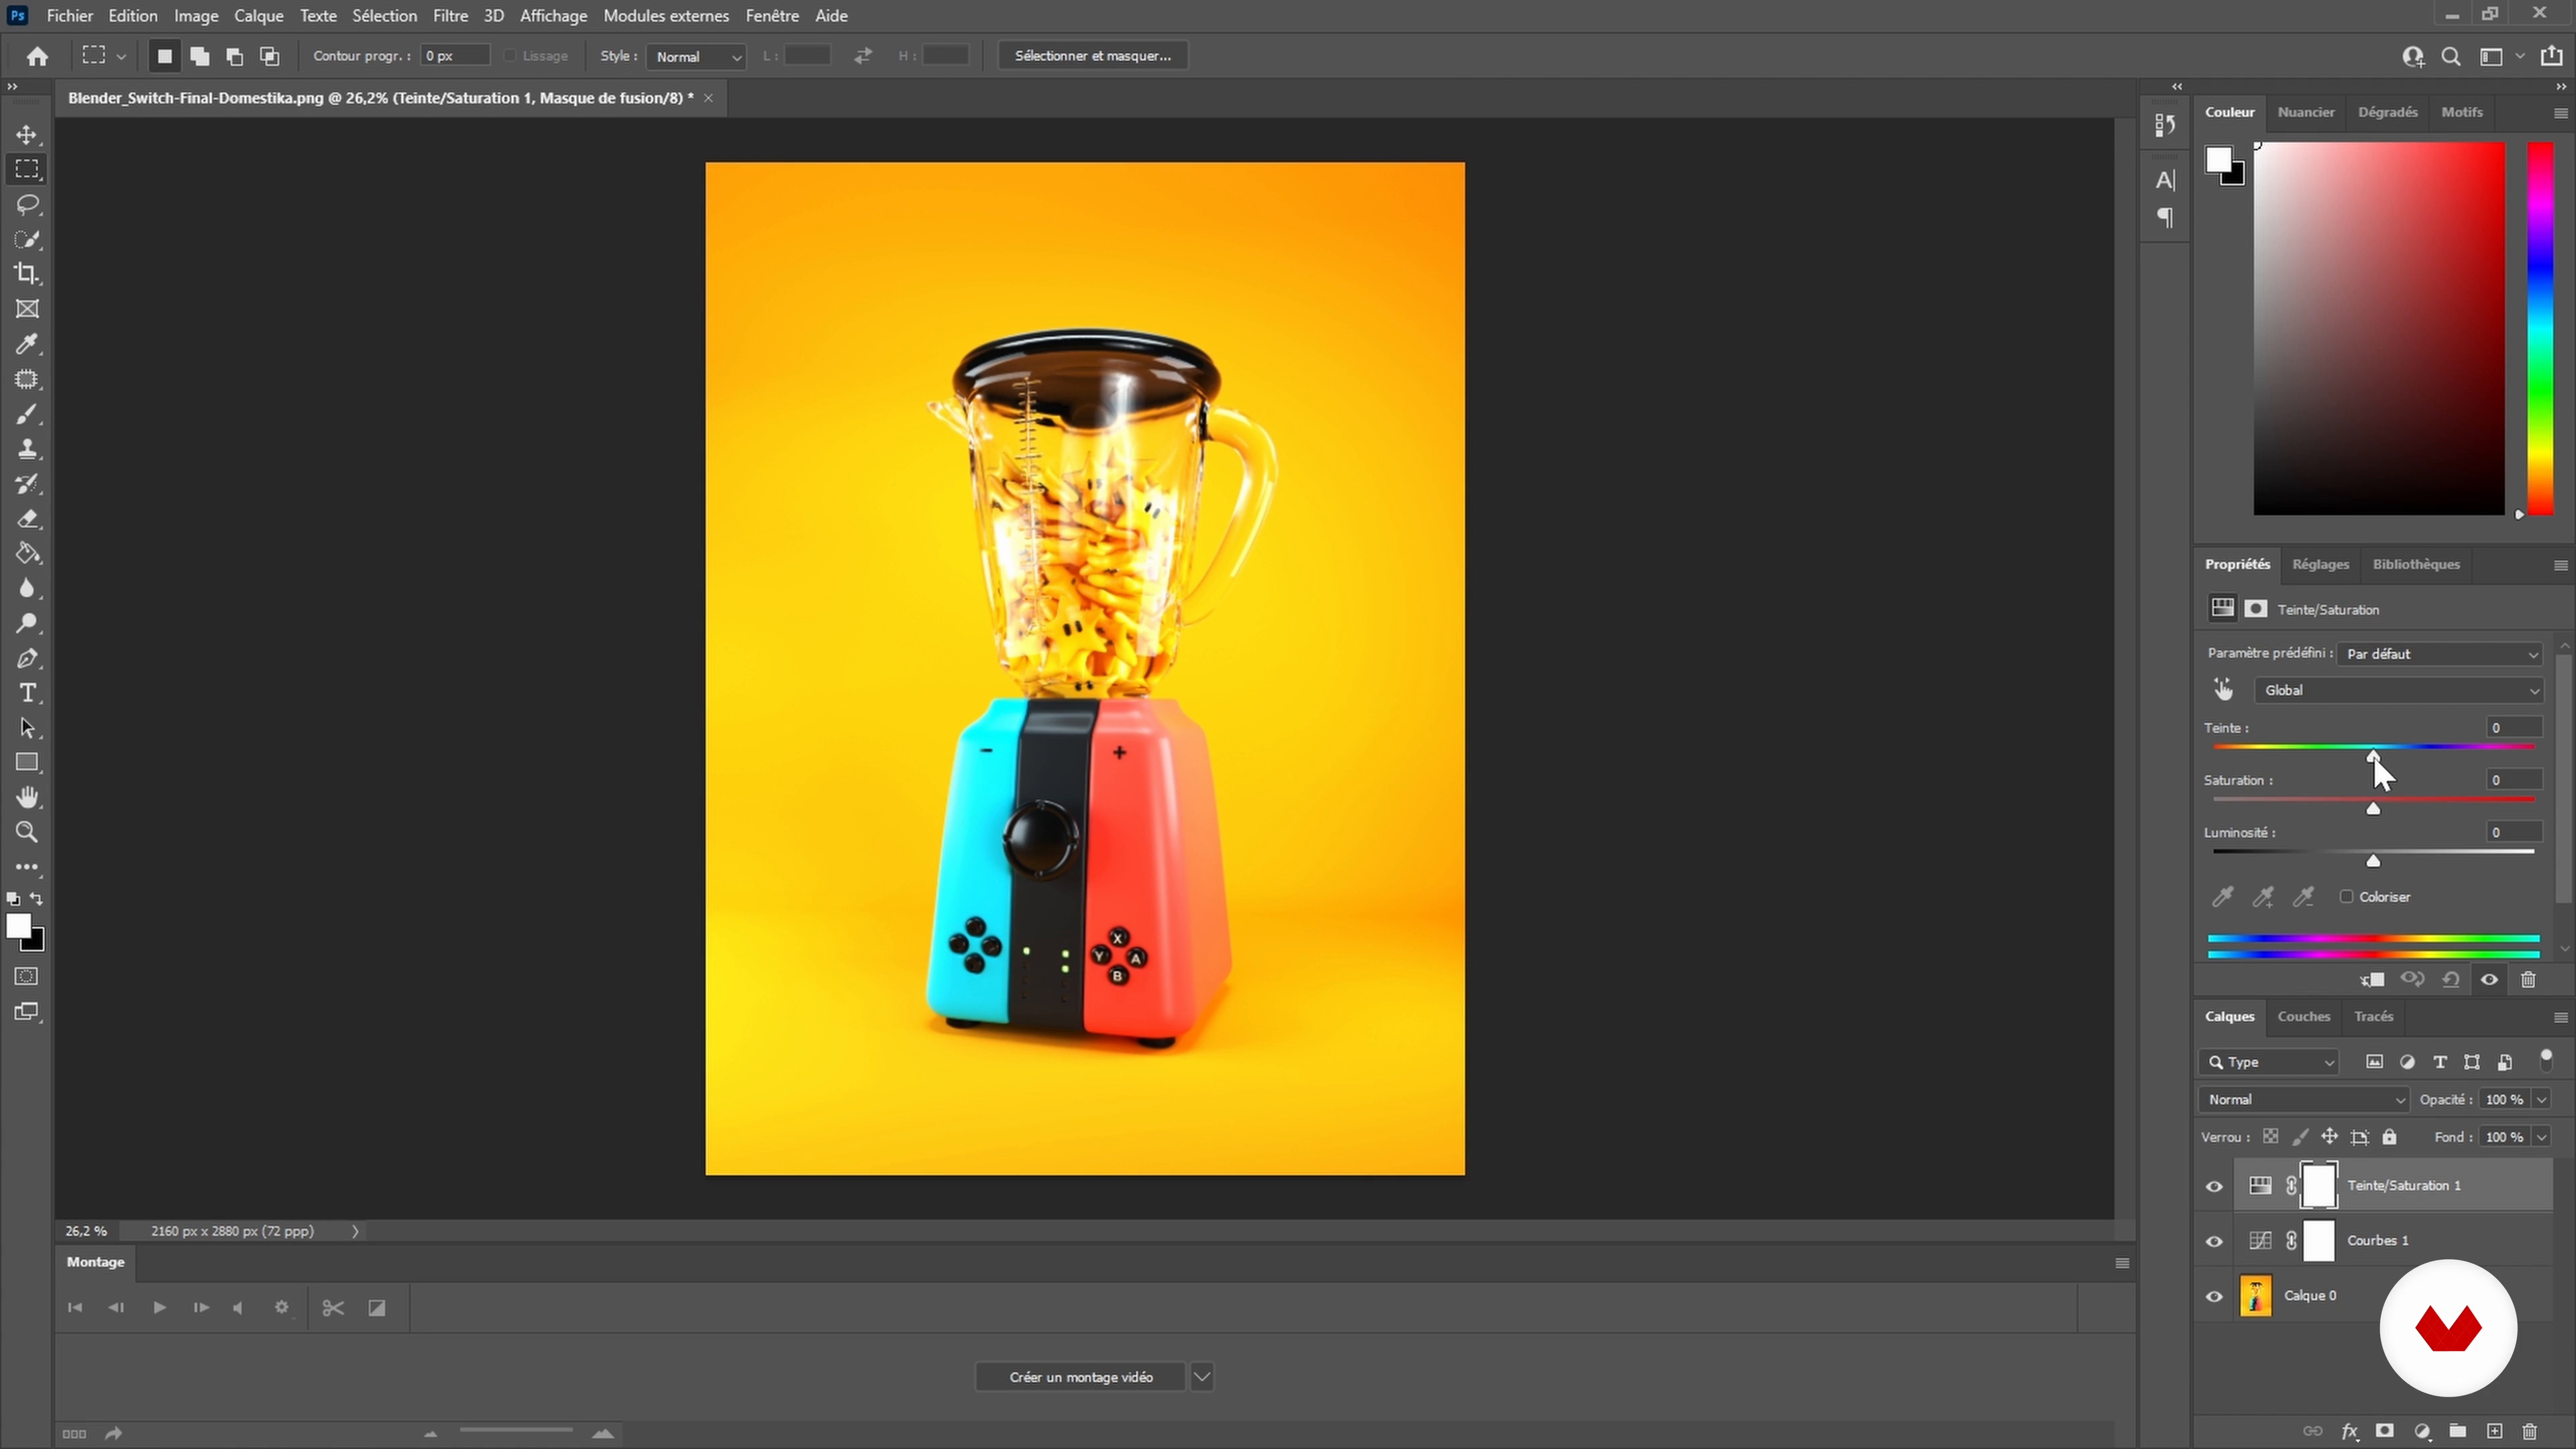The width and height of the screenshot is (2576, 1449).
Task: Open the marquee tool preset dropdown
Action: [121, 56]
